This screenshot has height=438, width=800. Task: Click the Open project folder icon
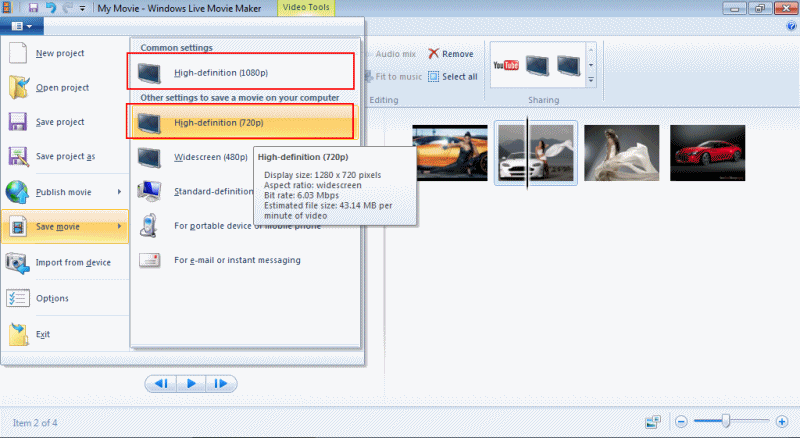18,87
